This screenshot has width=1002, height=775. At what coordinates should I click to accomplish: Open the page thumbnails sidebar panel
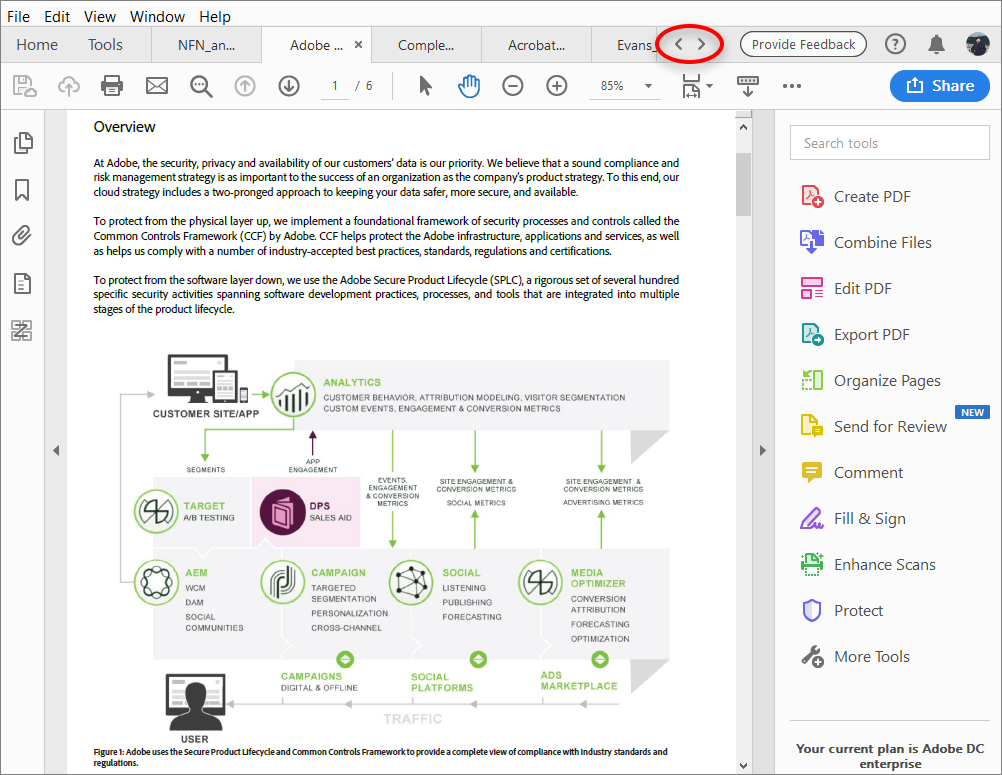point(22,142)
